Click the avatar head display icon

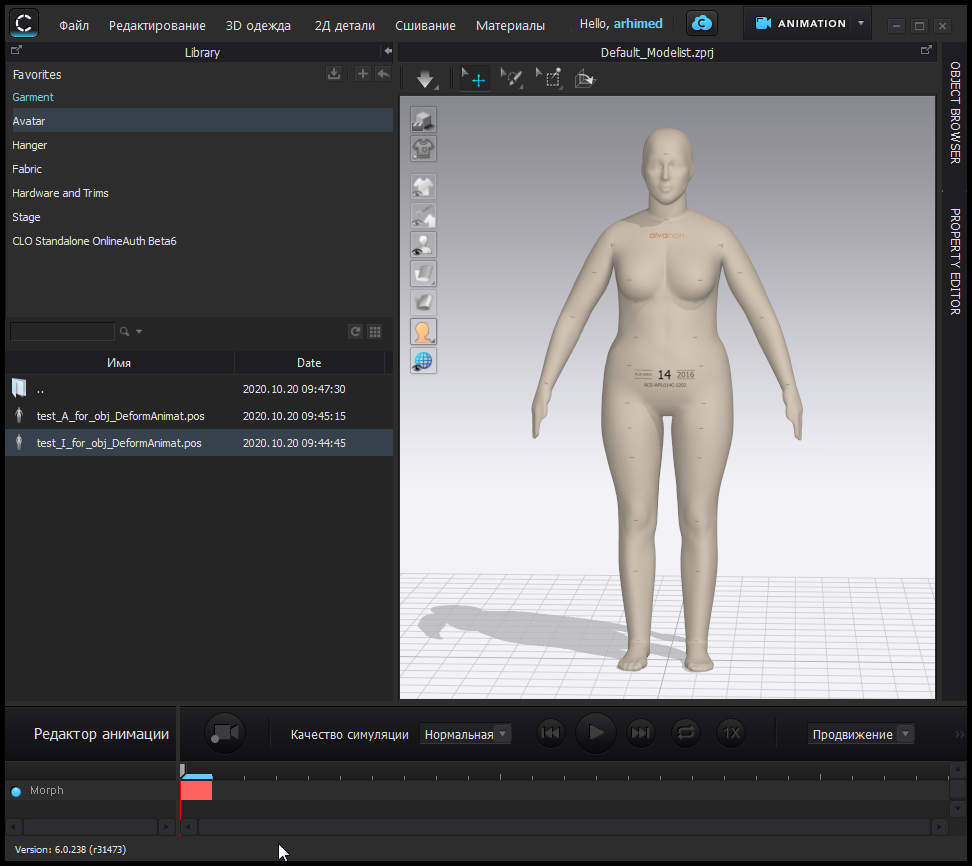424,332
